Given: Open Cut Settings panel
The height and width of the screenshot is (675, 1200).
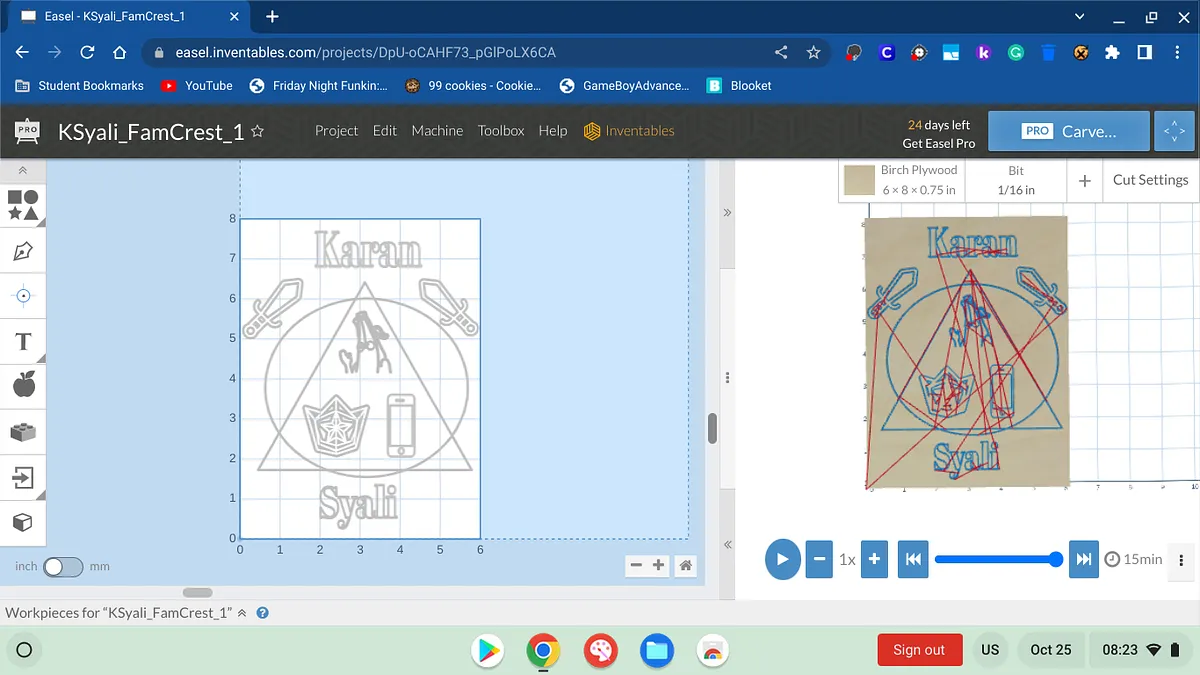Looking at the screenshot, I should (1150, 180).
